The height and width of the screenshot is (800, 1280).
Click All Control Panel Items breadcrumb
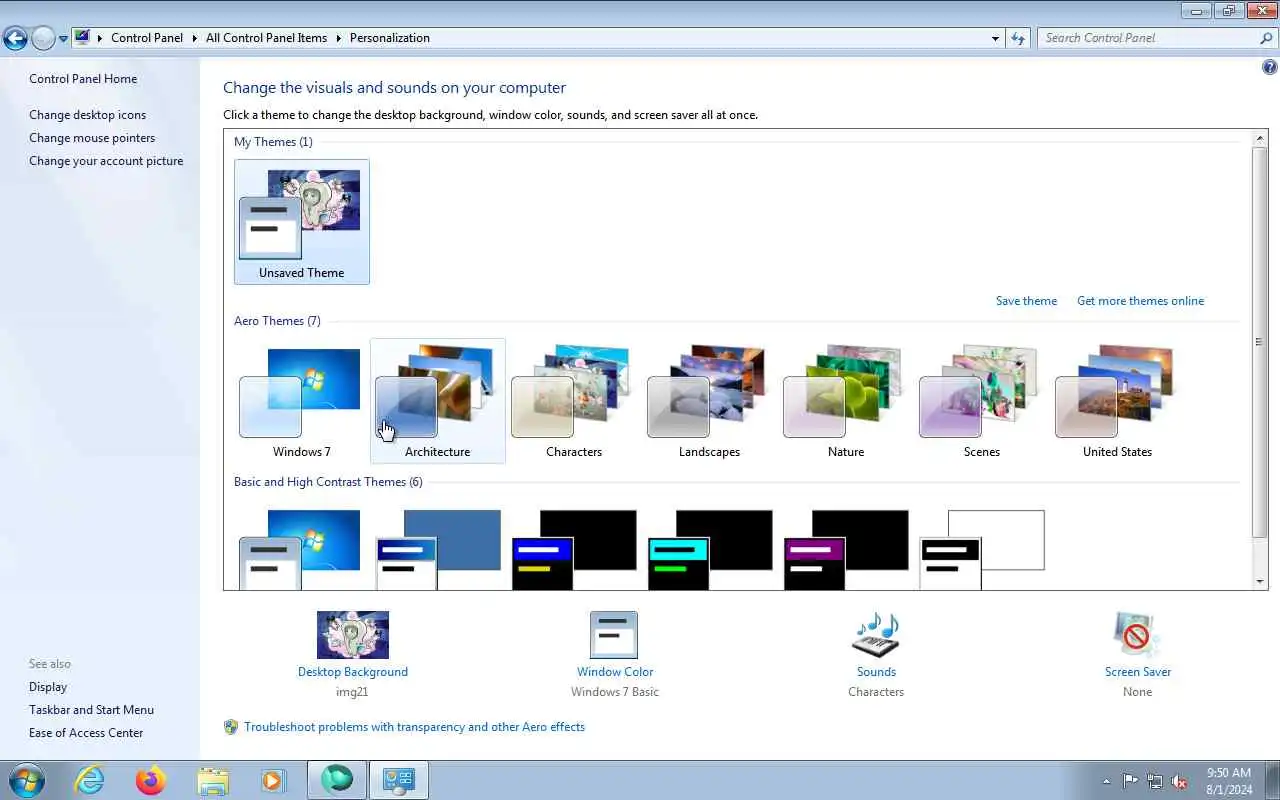click(x=266, y=38)
